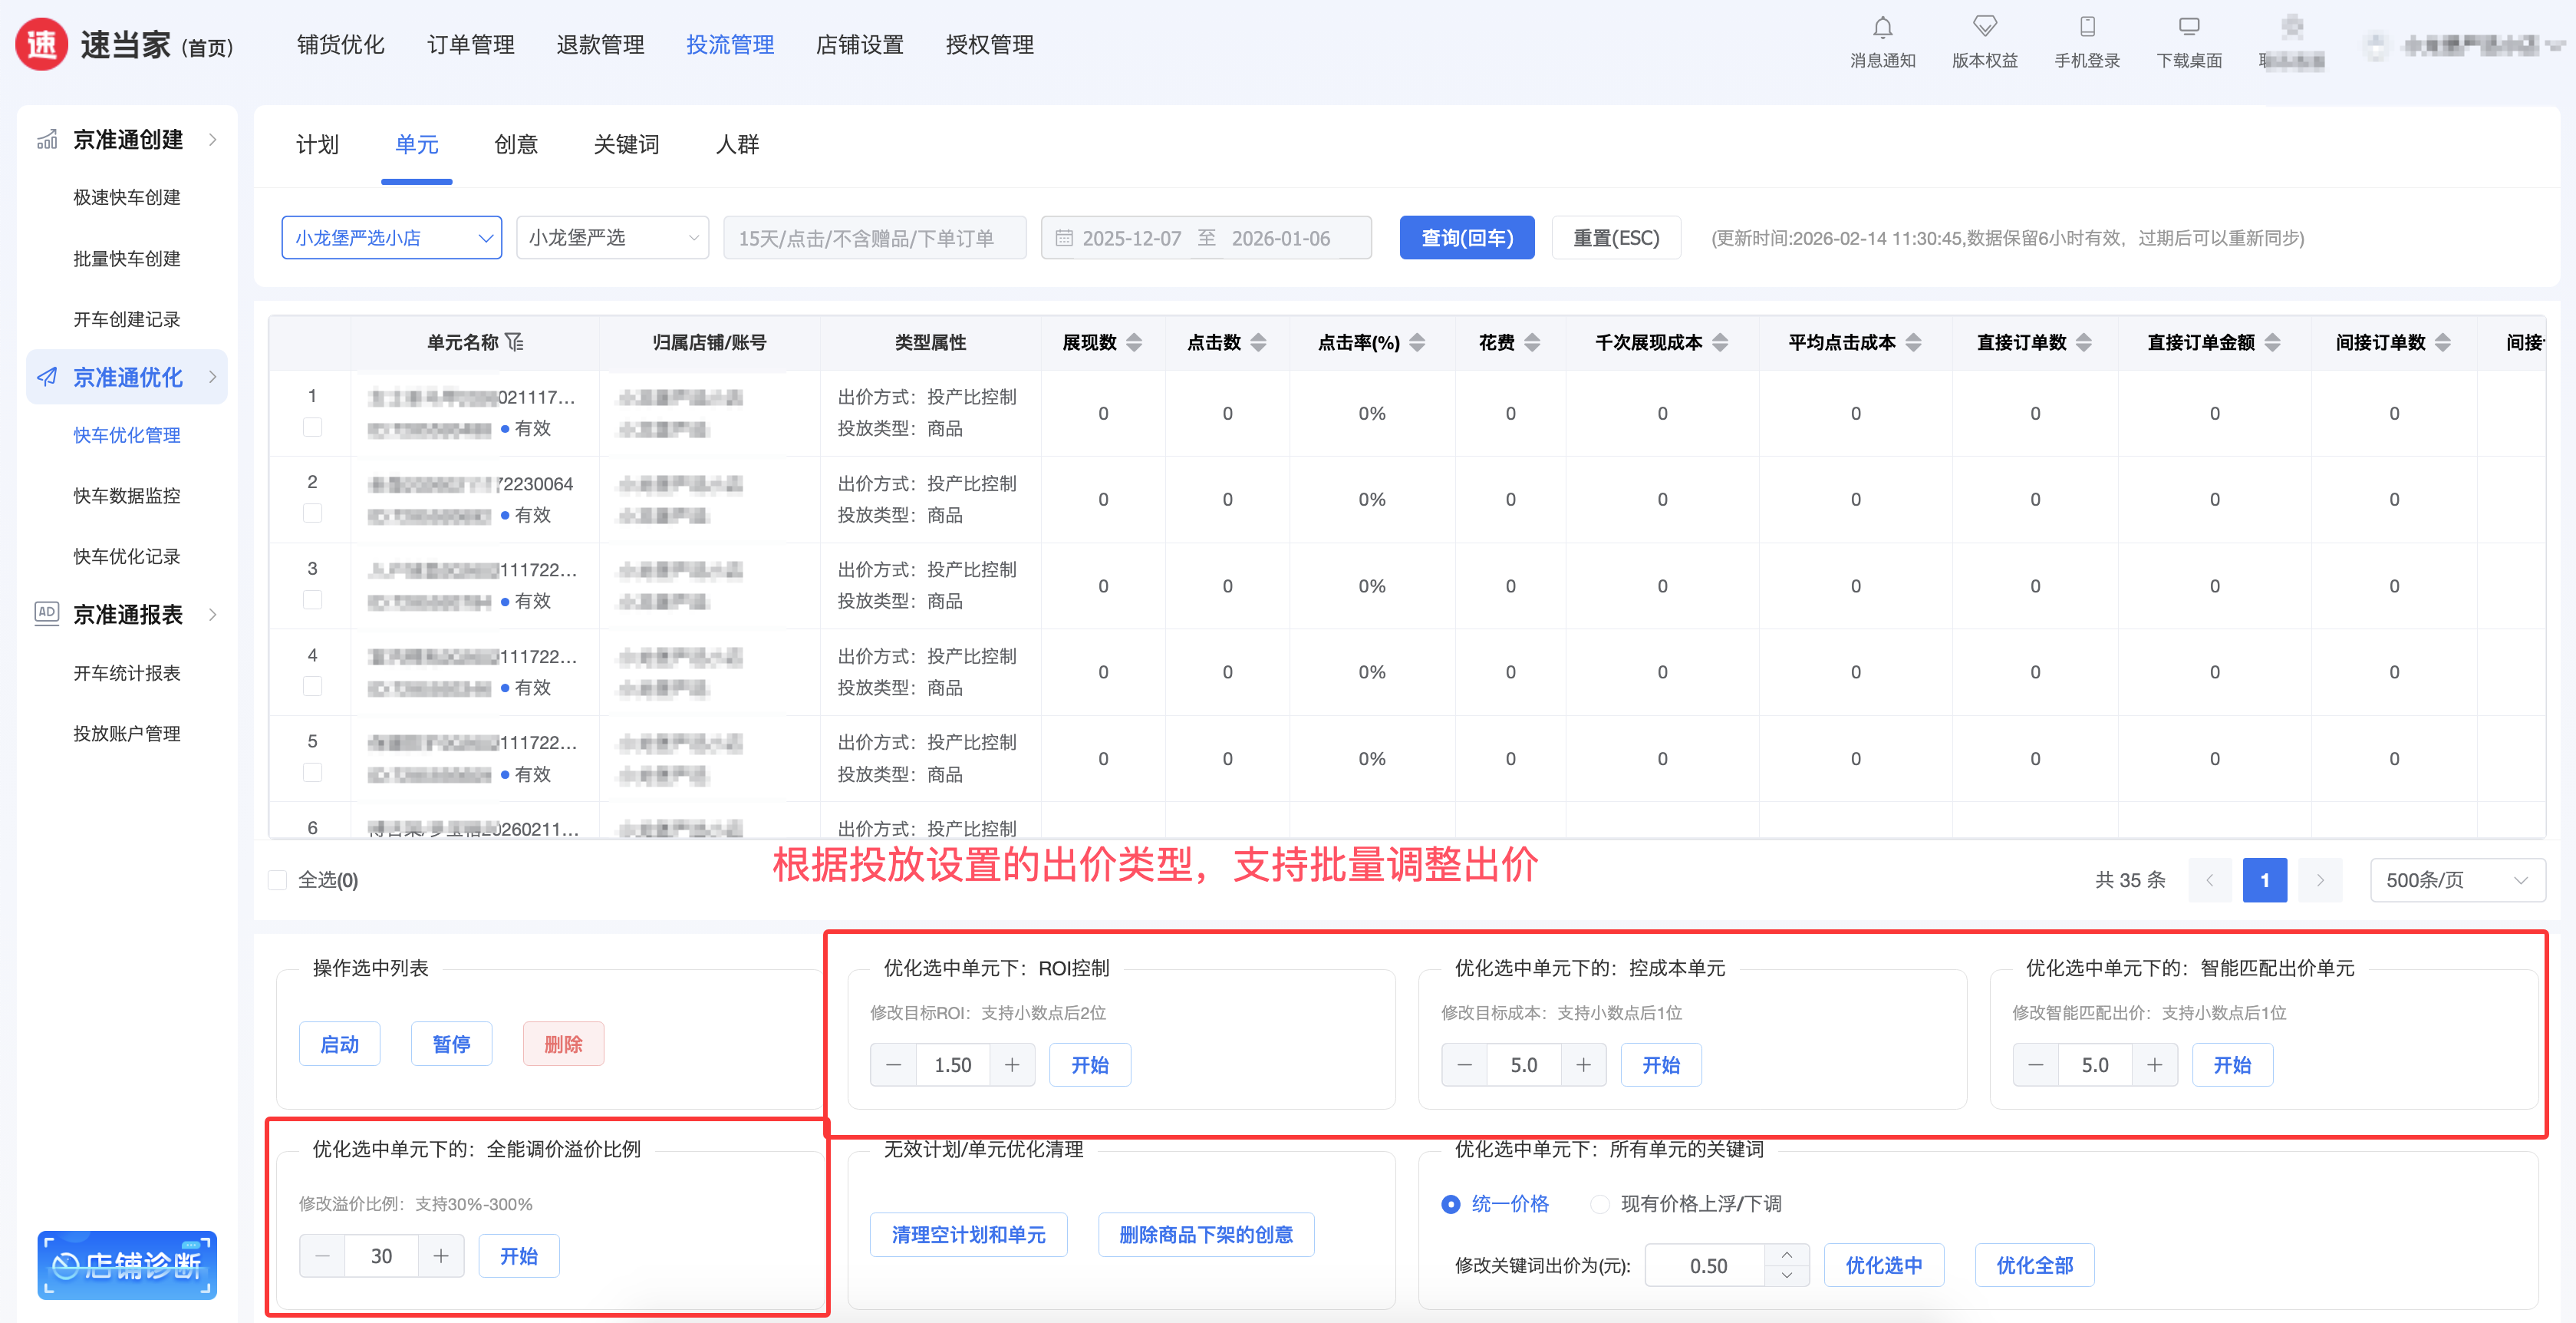The height and width of the screenshot is (1323, 2576).
Task: Tick the checkbox for row 1
Action: click(312, 428)
